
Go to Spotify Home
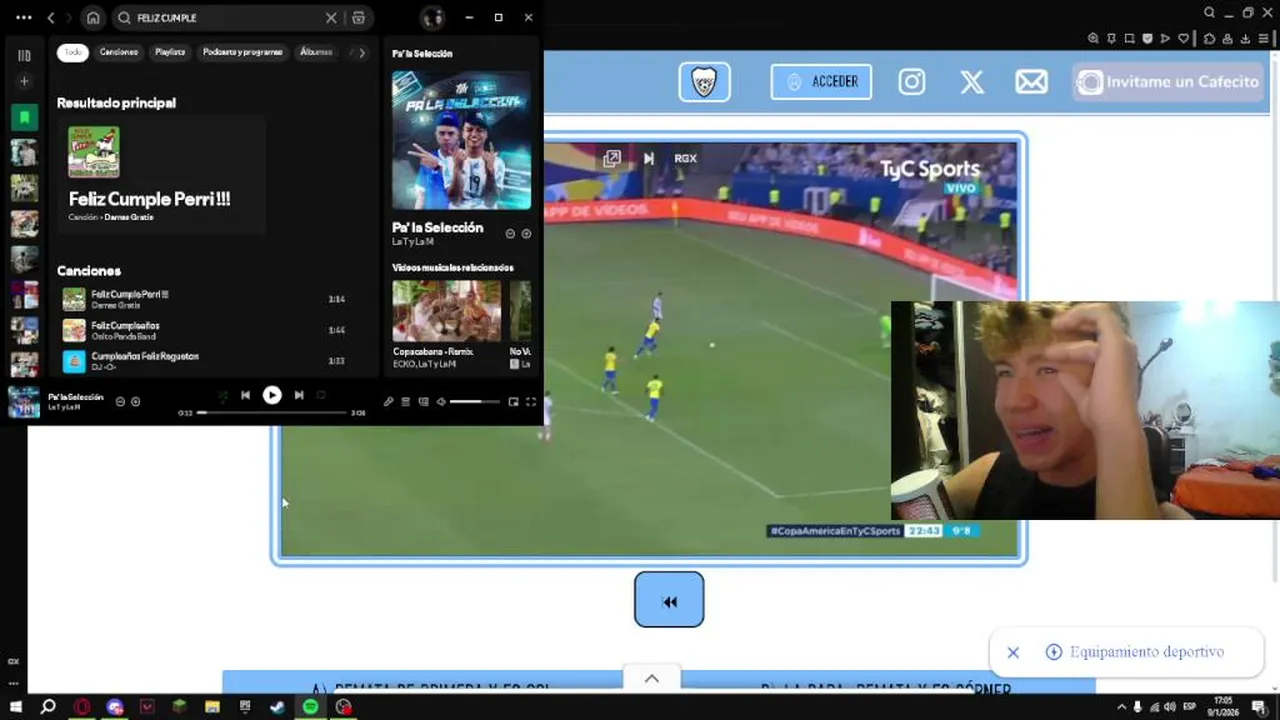coord(93,18)
